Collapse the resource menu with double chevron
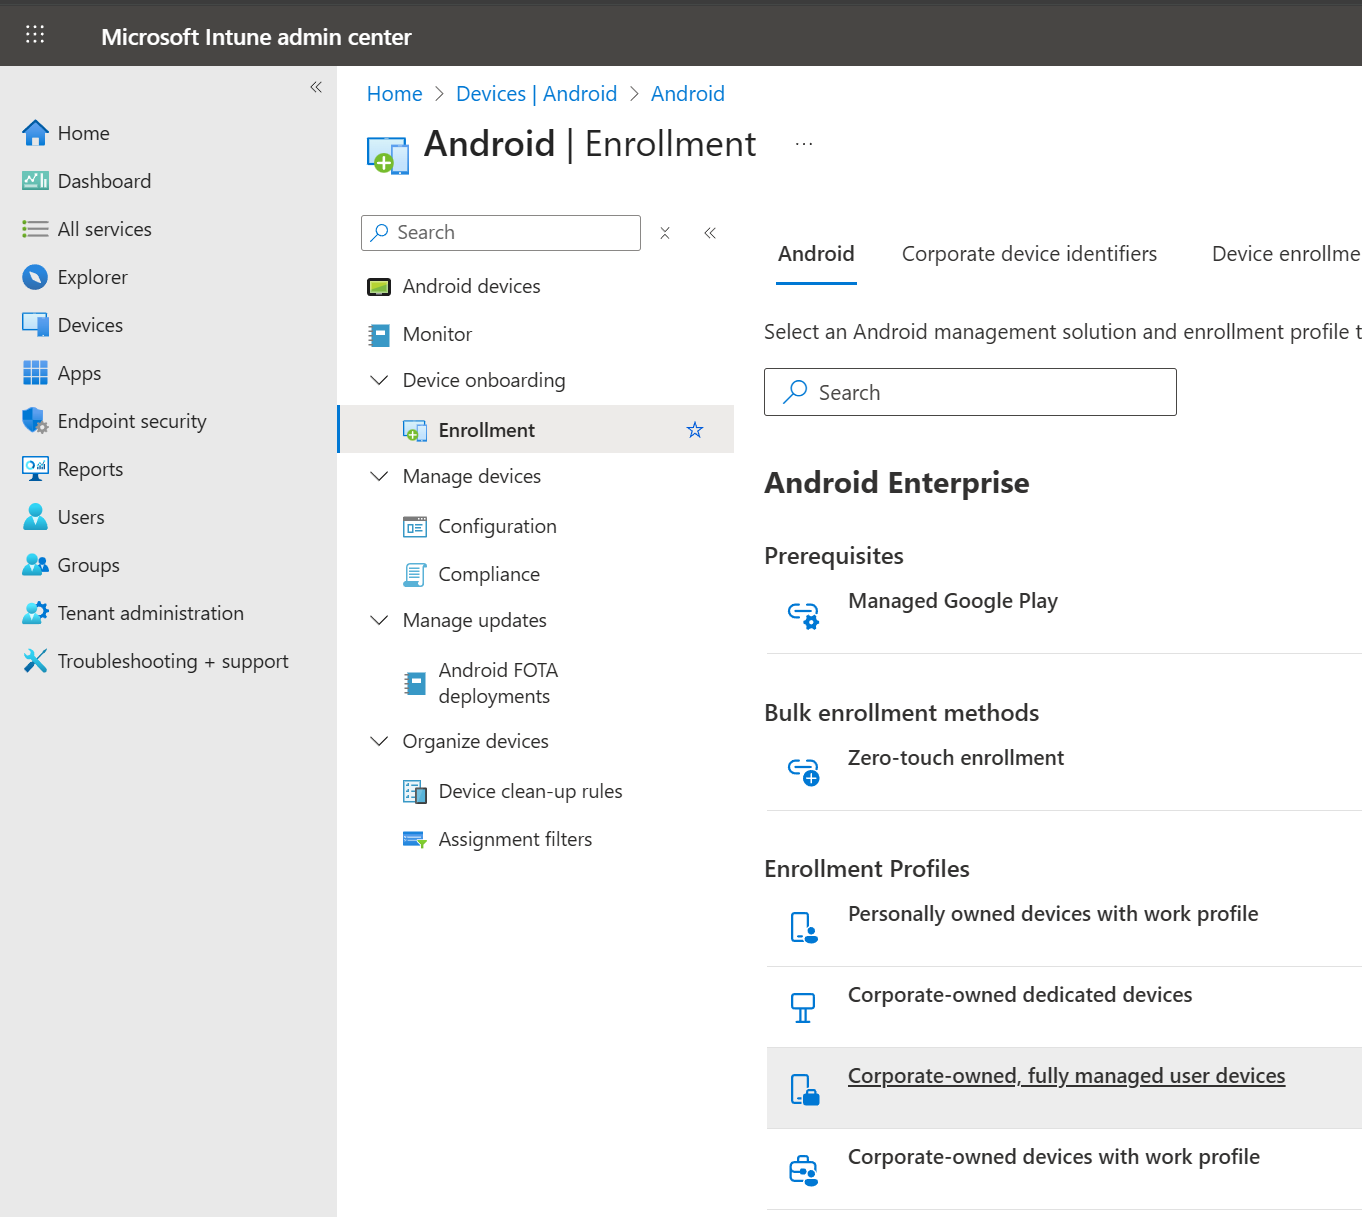 click(x=710, y=233)
